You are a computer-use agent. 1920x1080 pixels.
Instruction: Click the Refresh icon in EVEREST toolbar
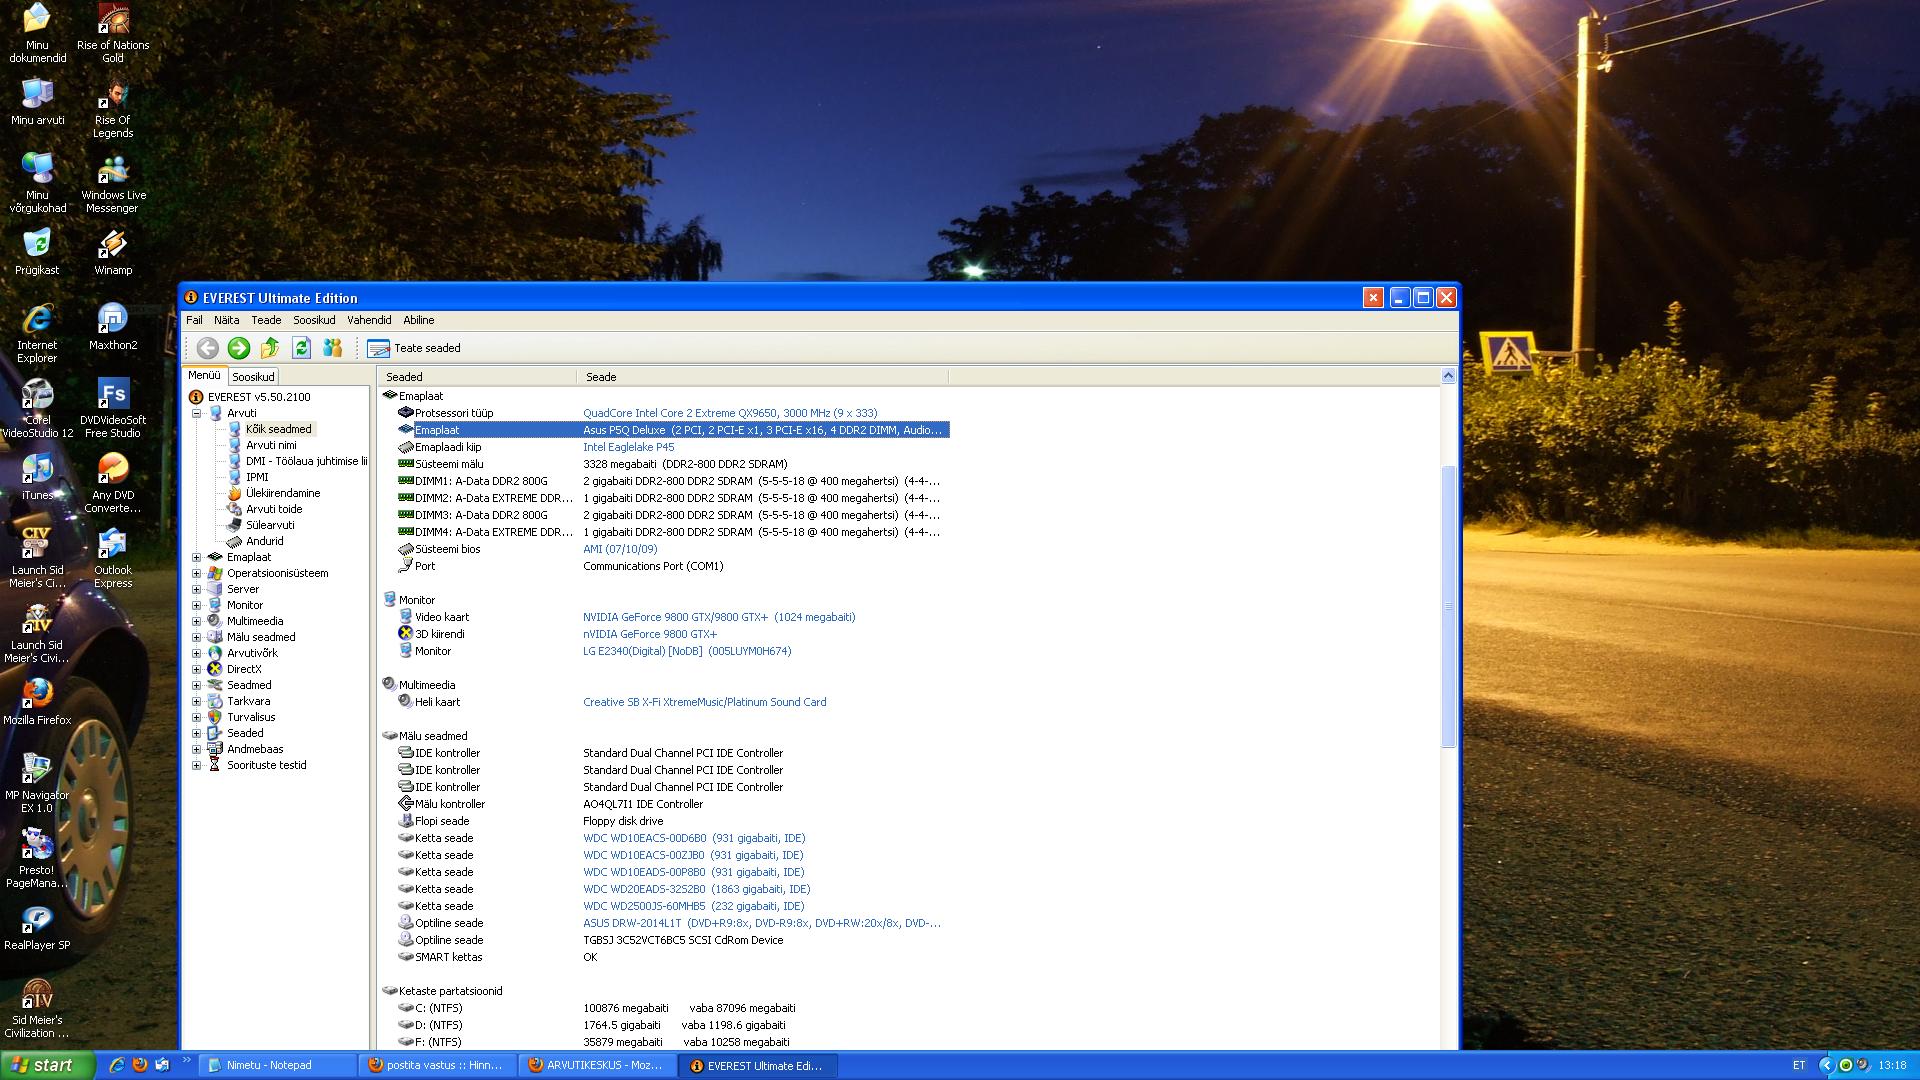(301, 348)
